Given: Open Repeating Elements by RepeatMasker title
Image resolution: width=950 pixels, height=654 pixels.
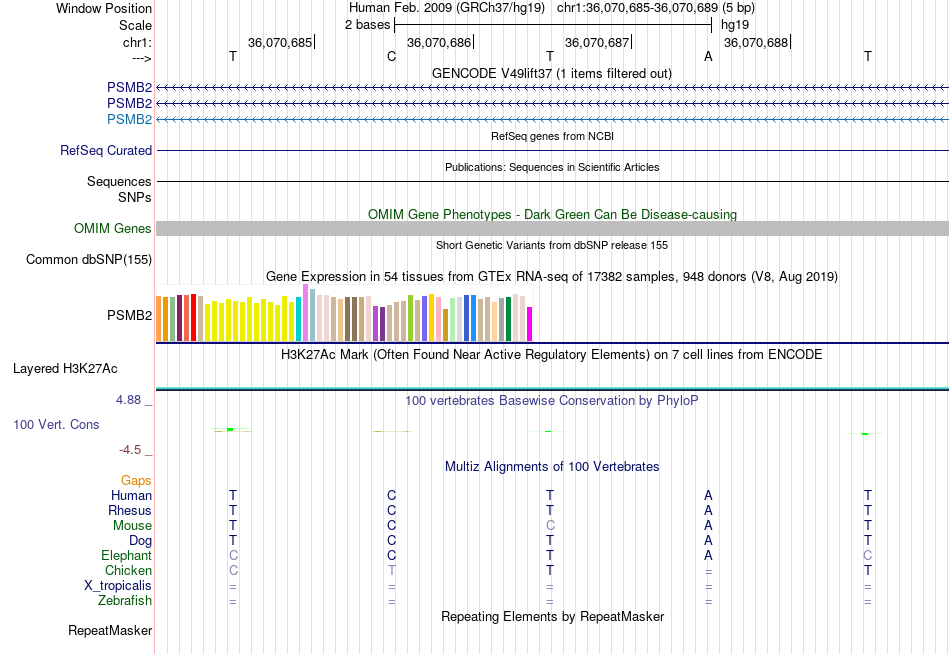Looking at the screenshot, I should coord(552,617).
